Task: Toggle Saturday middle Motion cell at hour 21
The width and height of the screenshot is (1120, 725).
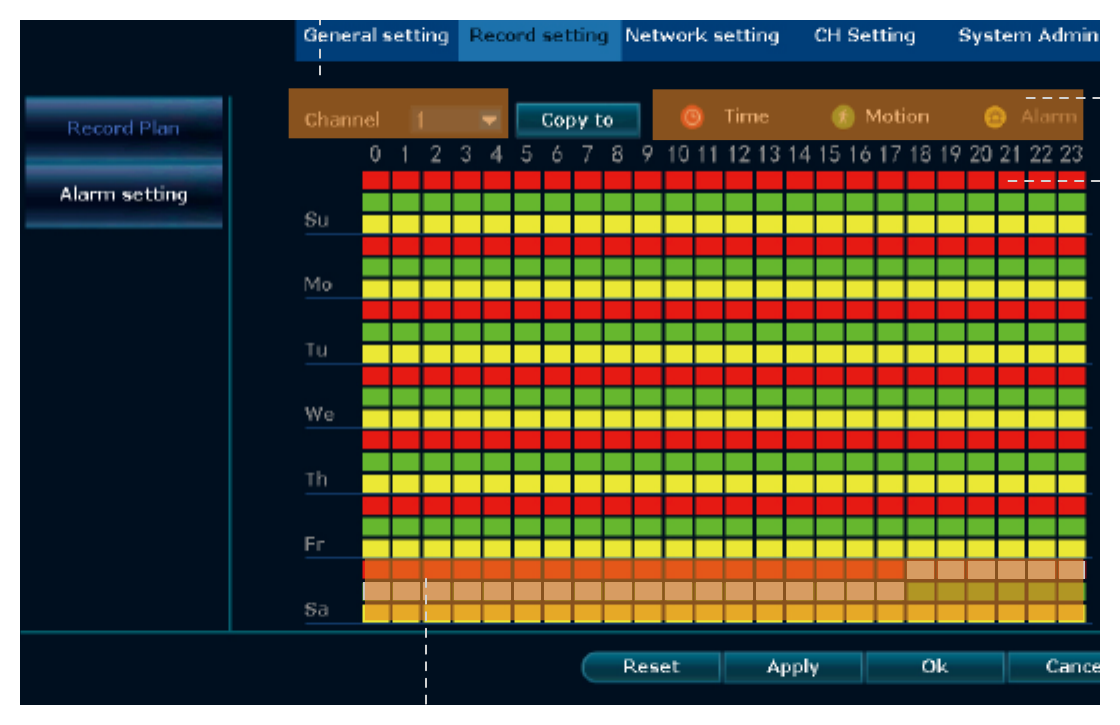Action: pyautogui.click(x=1011, y=591)
